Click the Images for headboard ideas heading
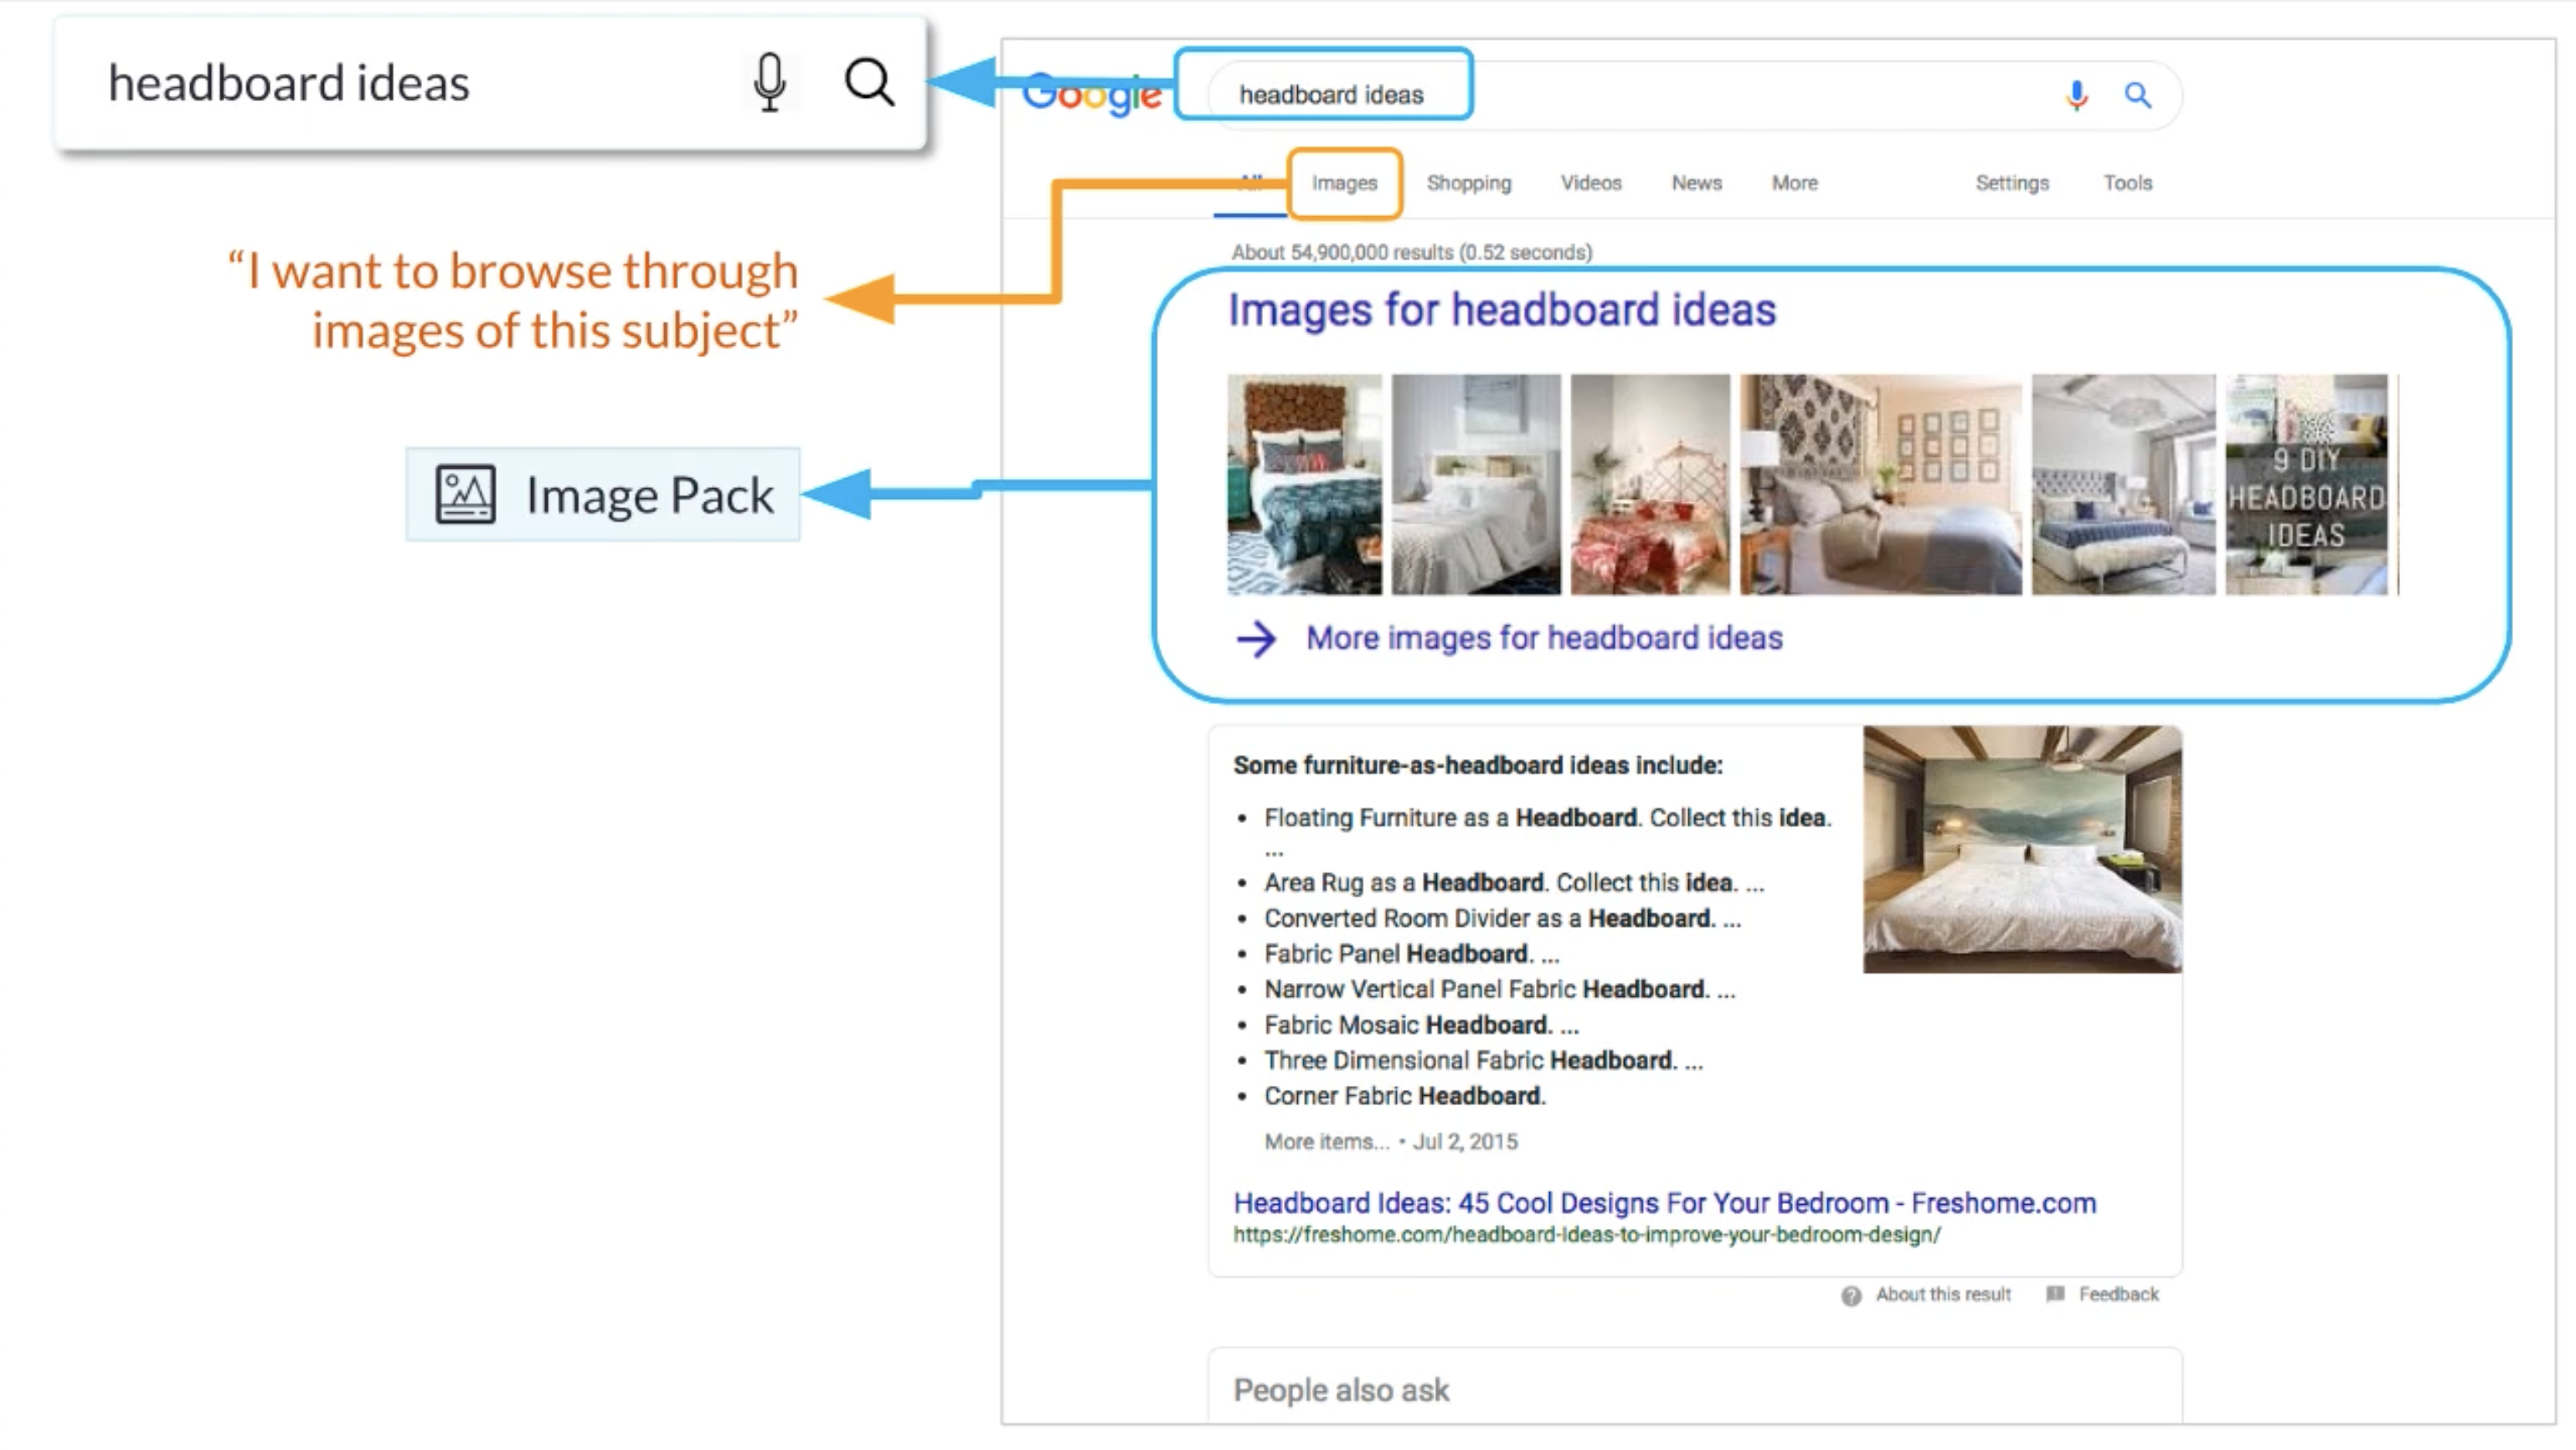Image resolution: width=2576 pixels, height=1450 pixels. point(1501,310)
